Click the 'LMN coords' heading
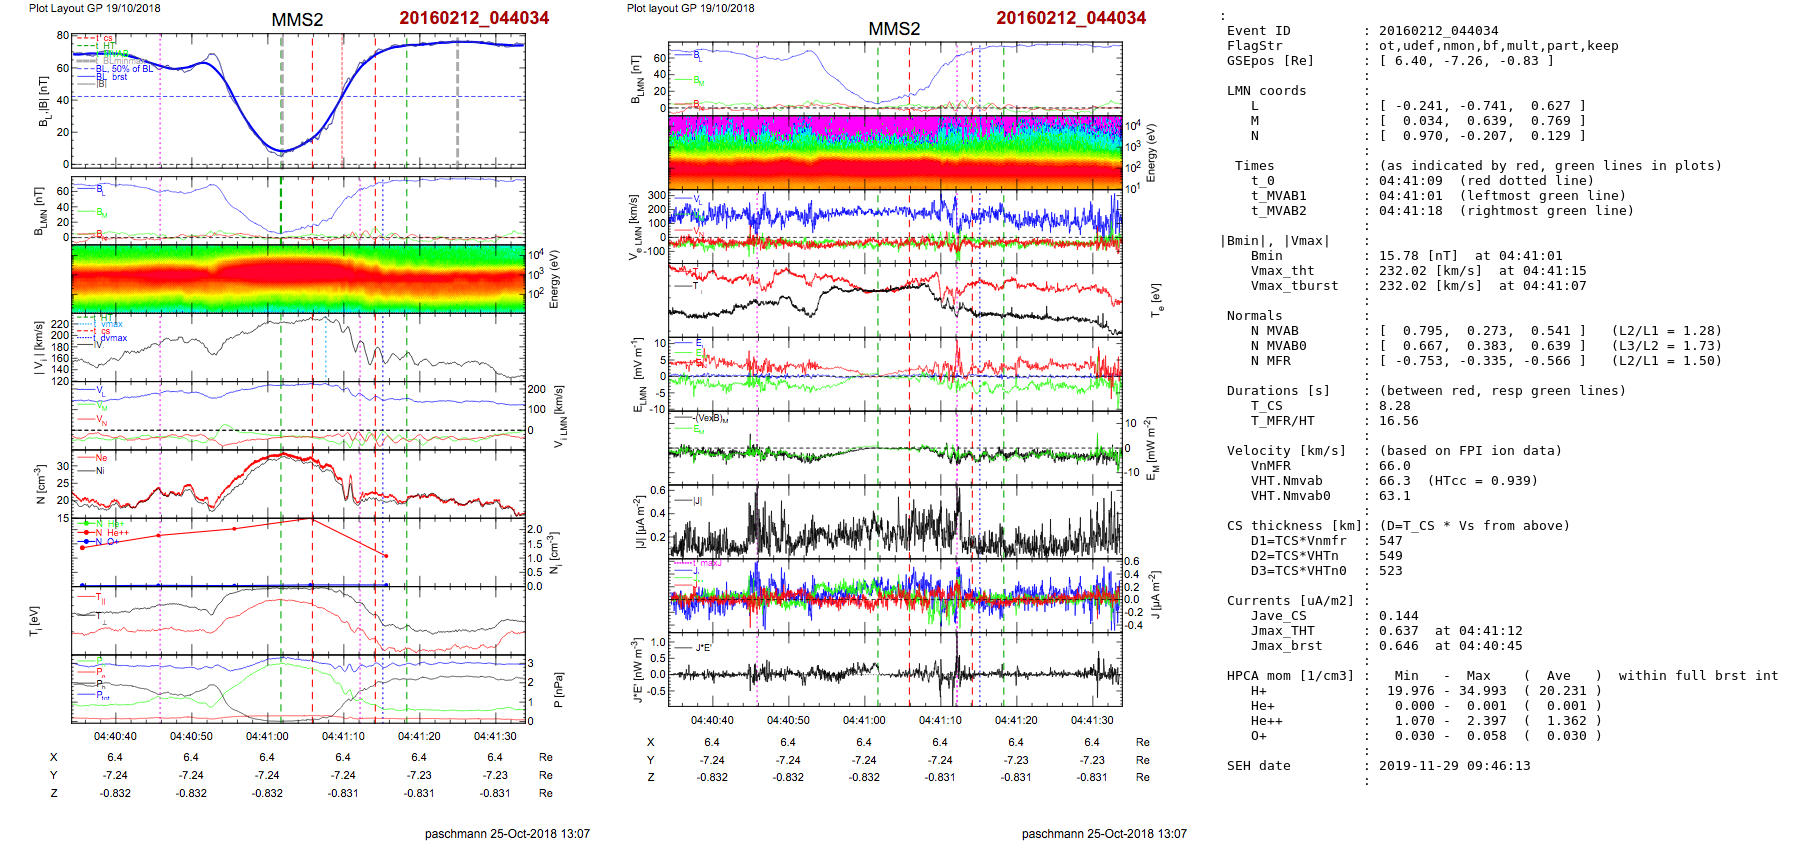Image resolution: width=1804 pixels, height=841 pixels. 1266,91
